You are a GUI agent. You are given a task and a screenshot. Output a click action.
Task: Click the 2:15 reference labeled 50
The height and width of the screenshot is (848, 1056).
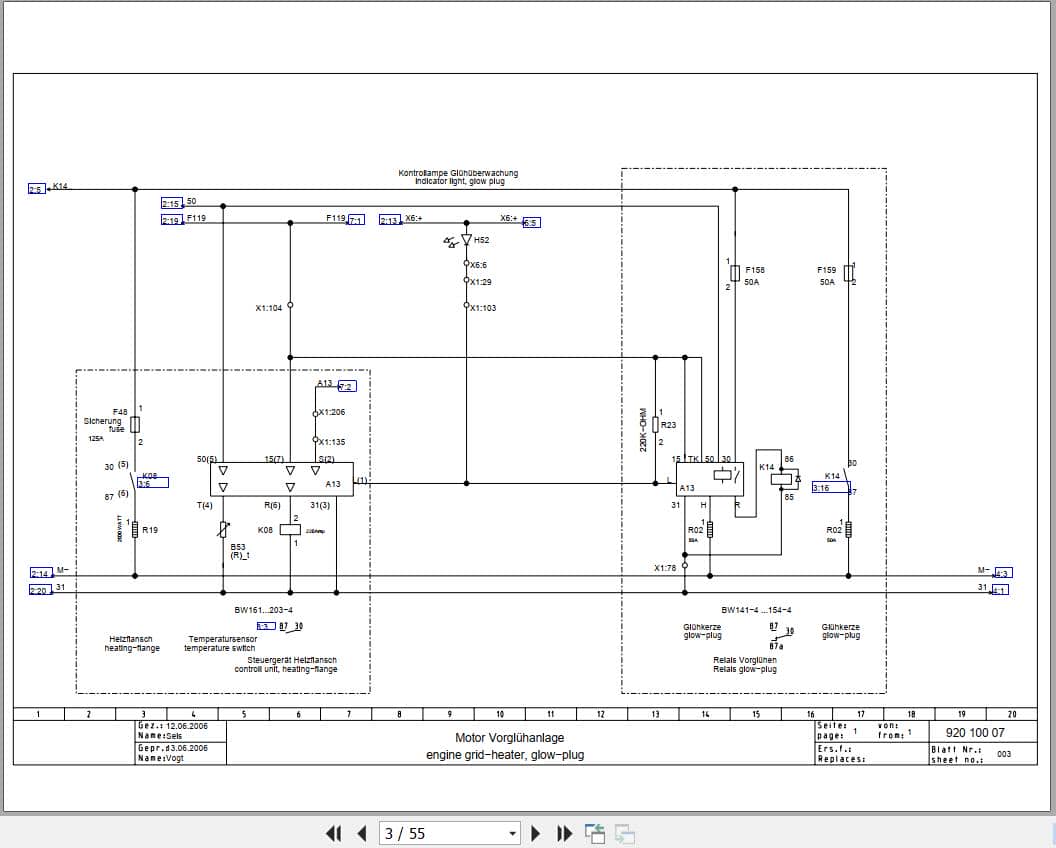pos(171,201)
